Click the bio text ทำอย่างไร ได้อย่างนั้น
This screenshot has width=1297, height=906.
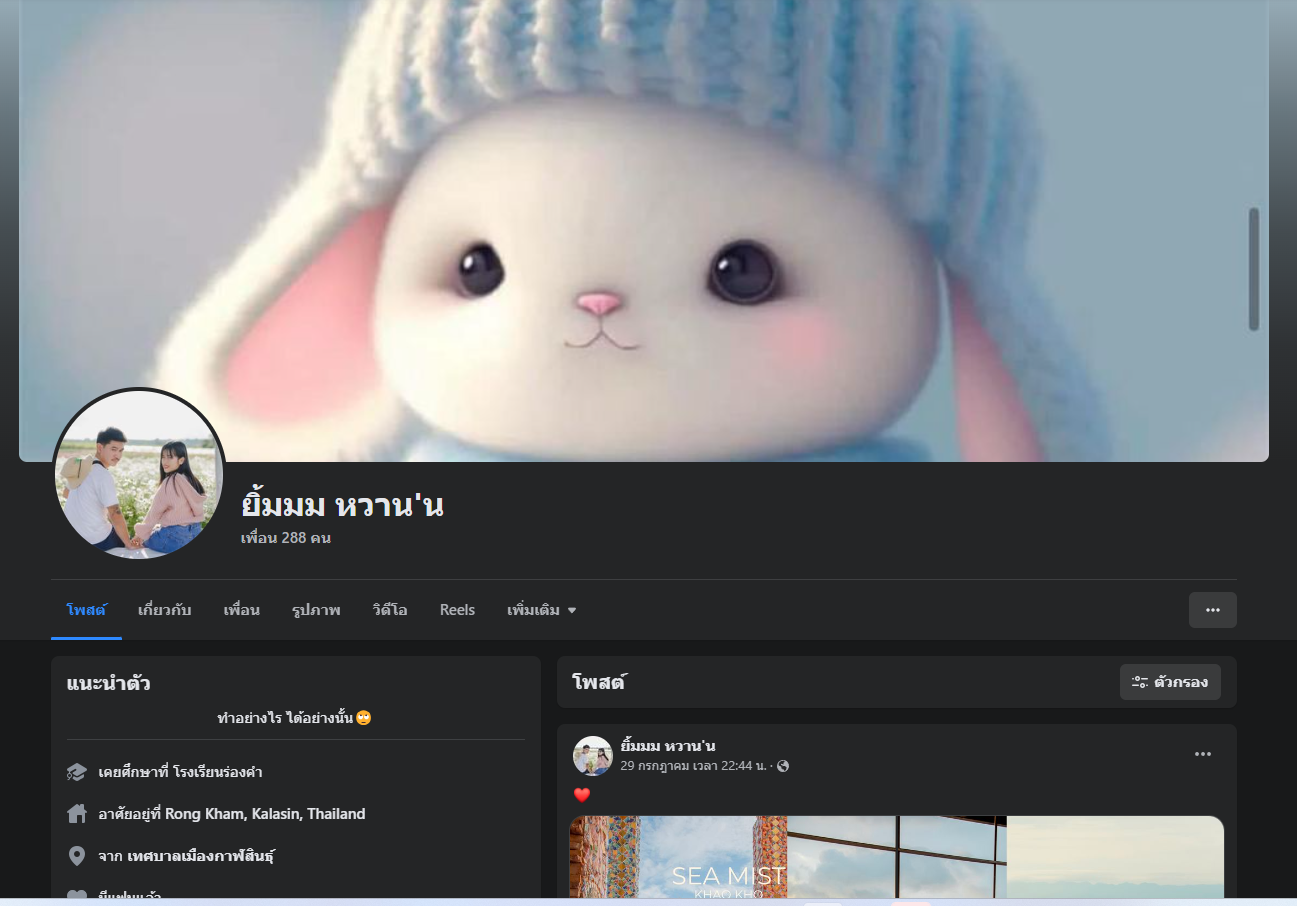pyautogui.click(x=285, y=718)
